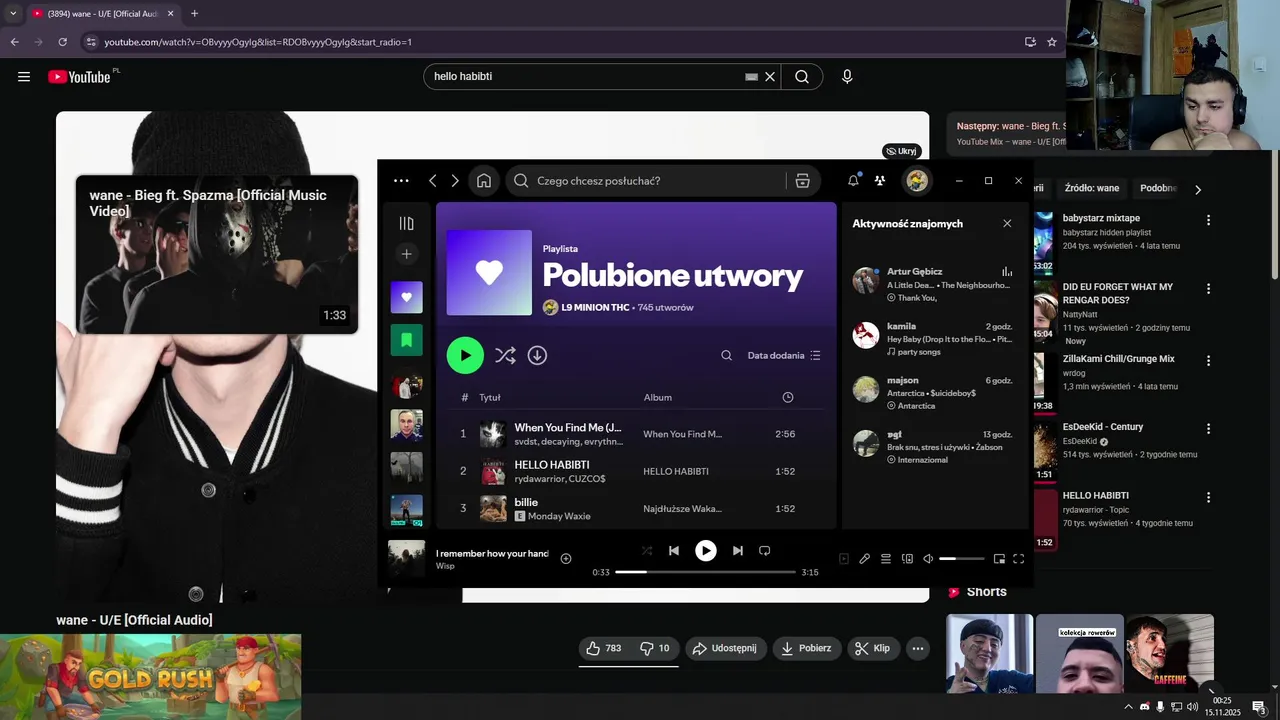Start YouTube voice search microphone
This screenshot has width=1280, height=720.
(x=847, y=77)
